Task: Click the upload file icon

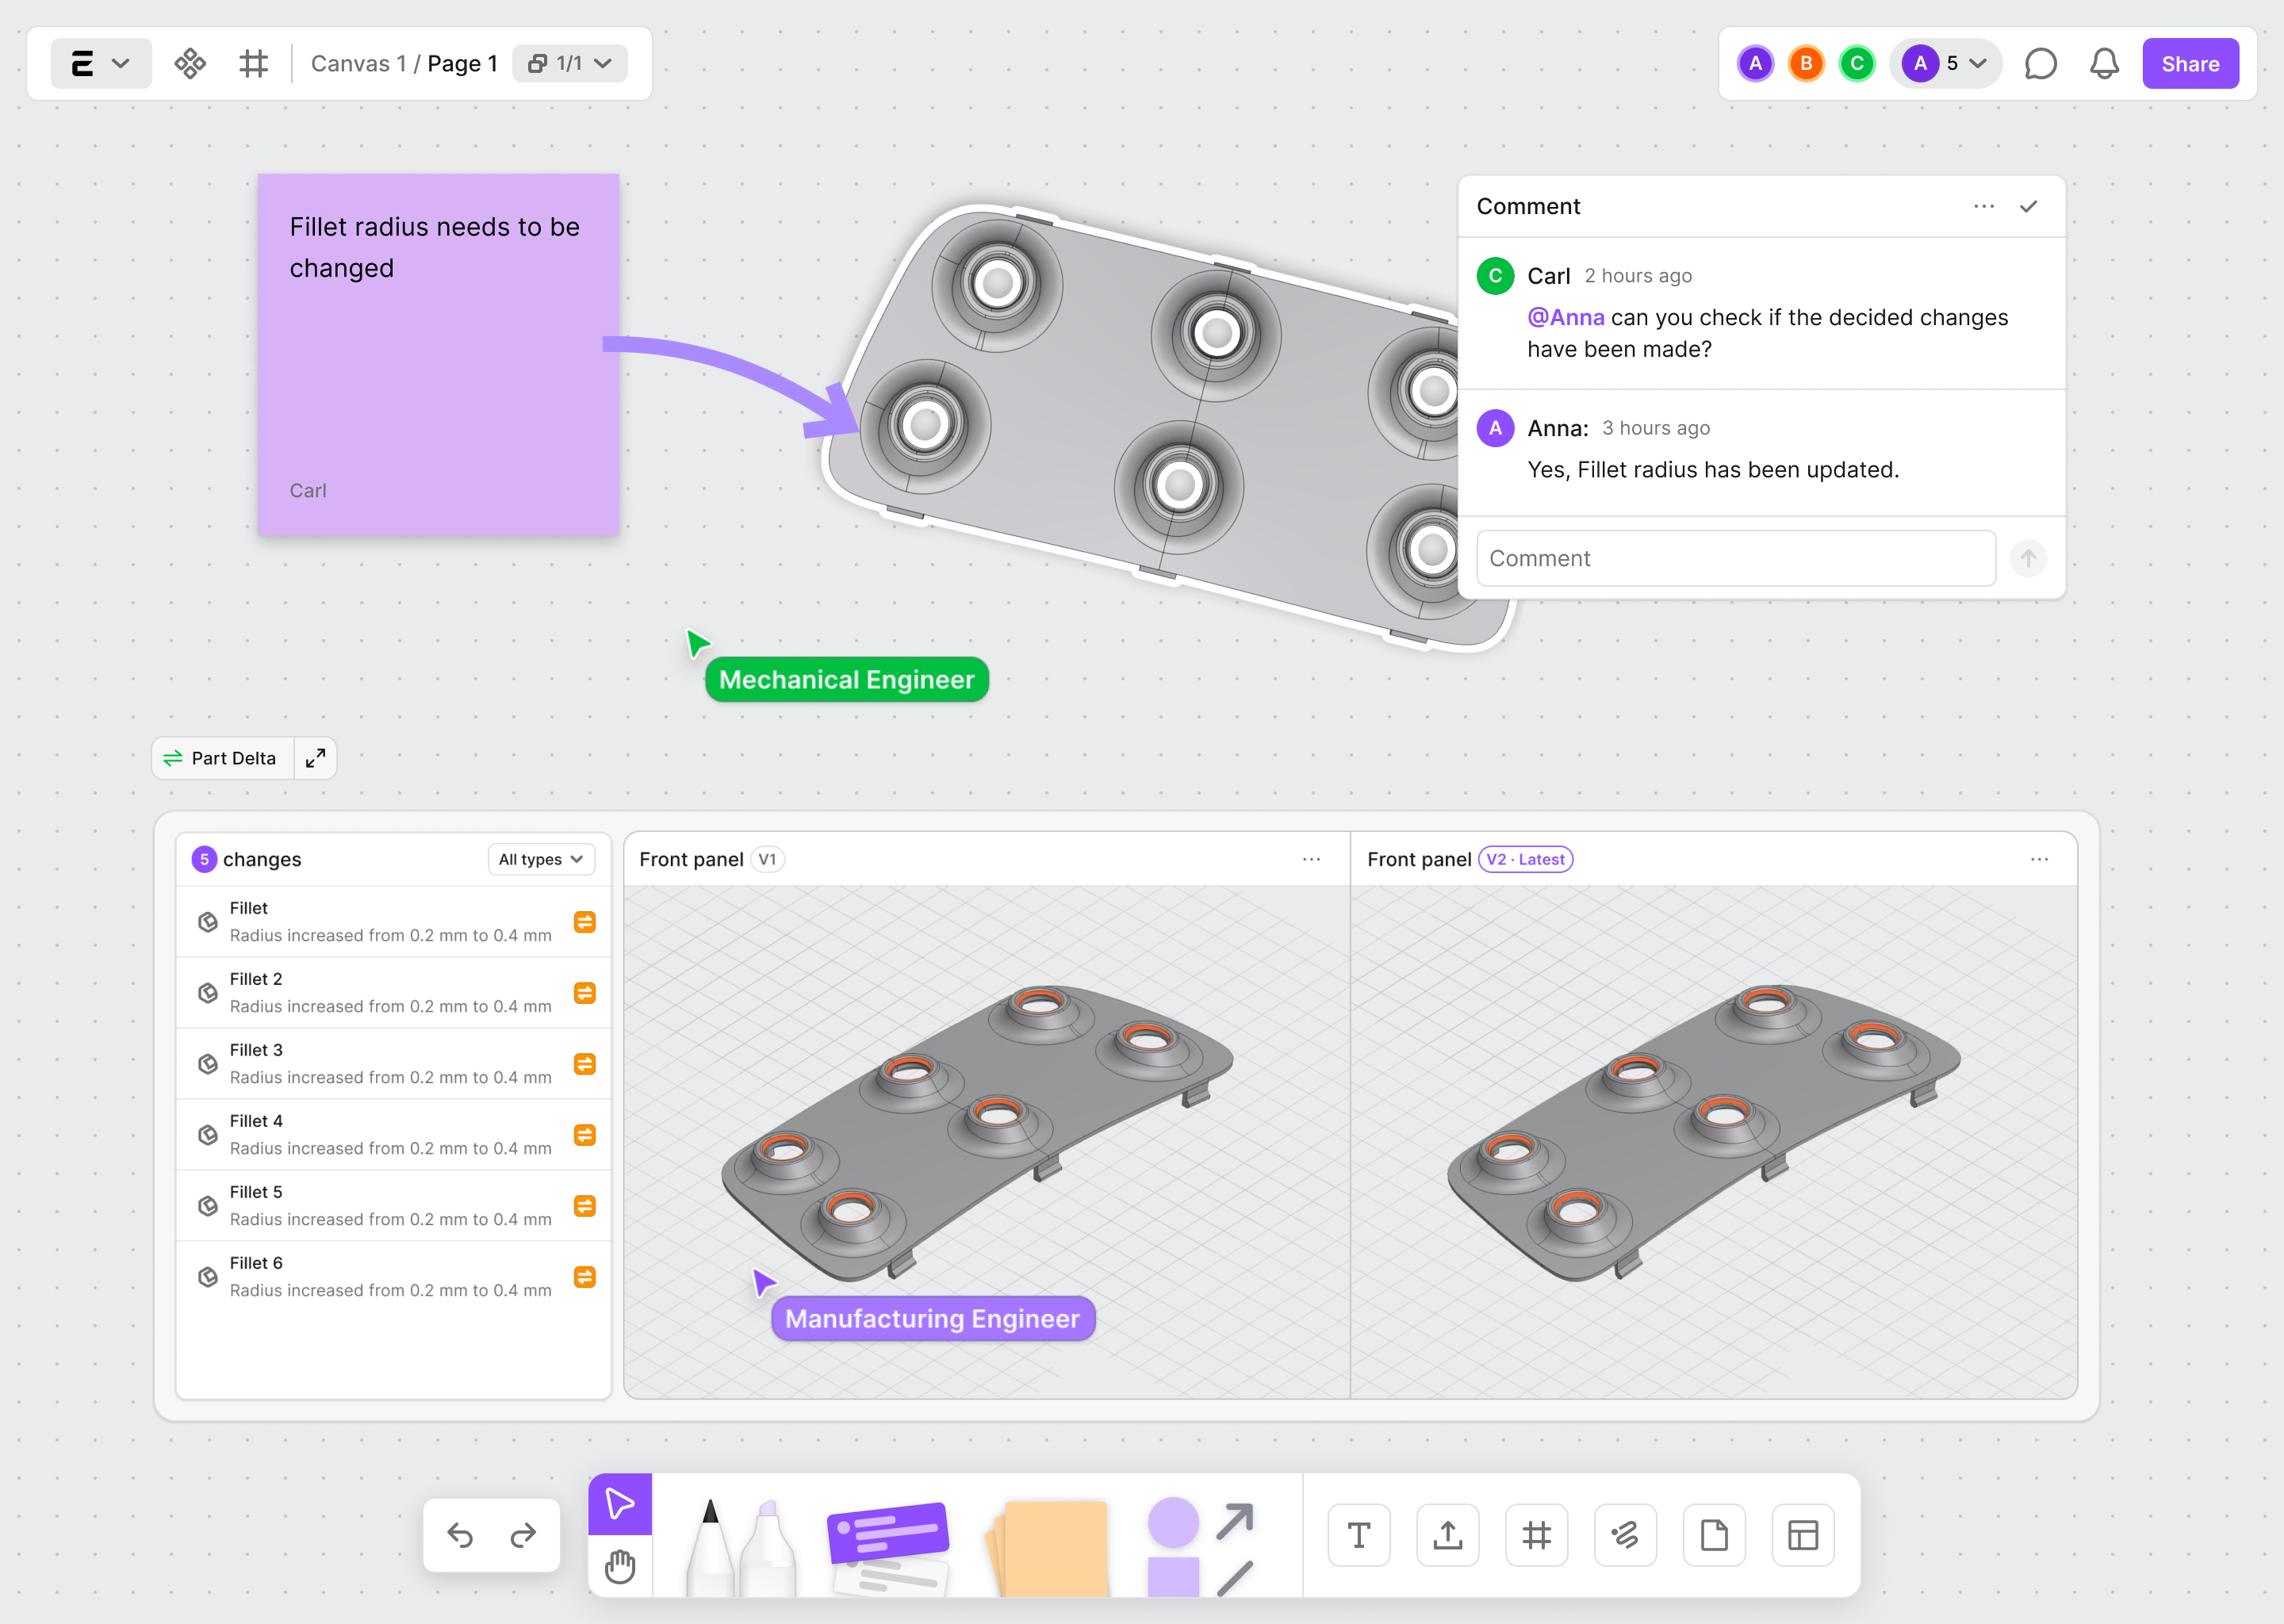Action: point(1447,1535)
